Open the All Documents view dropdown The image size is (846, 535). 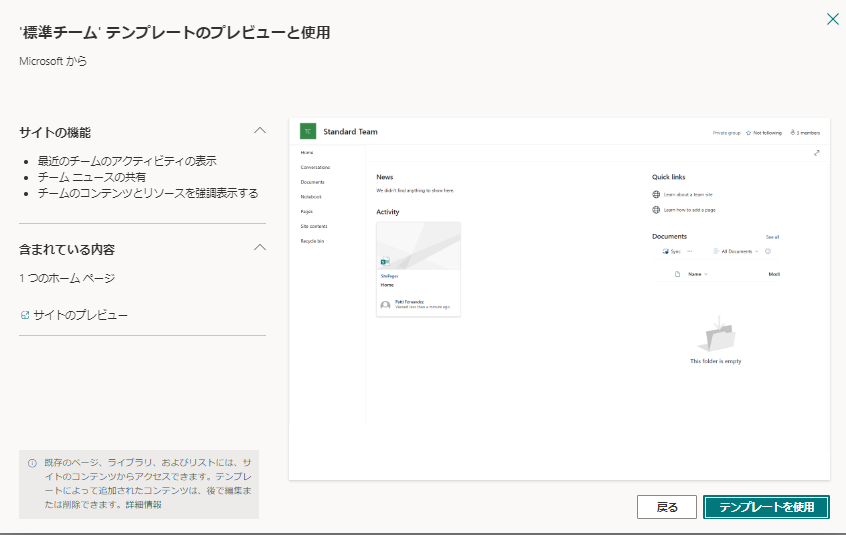[736, 251]
